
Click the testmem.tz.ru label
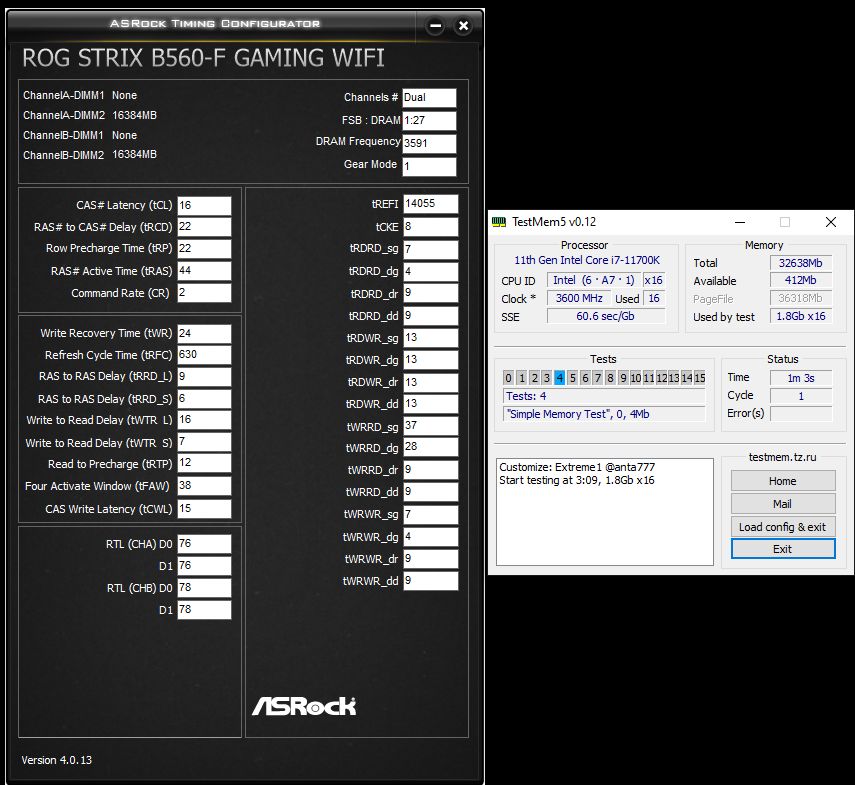coord(782,457)
